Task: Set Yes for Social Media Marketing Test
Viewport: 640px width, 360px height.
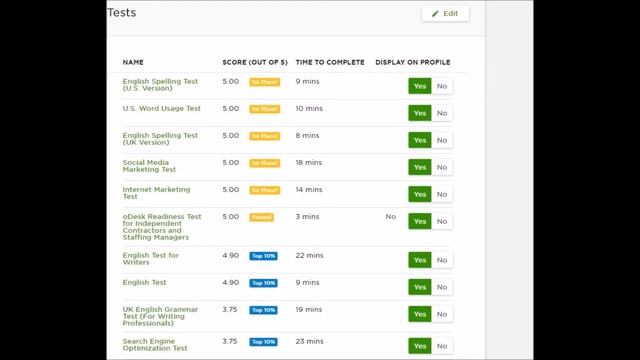Action: (420, 167)
